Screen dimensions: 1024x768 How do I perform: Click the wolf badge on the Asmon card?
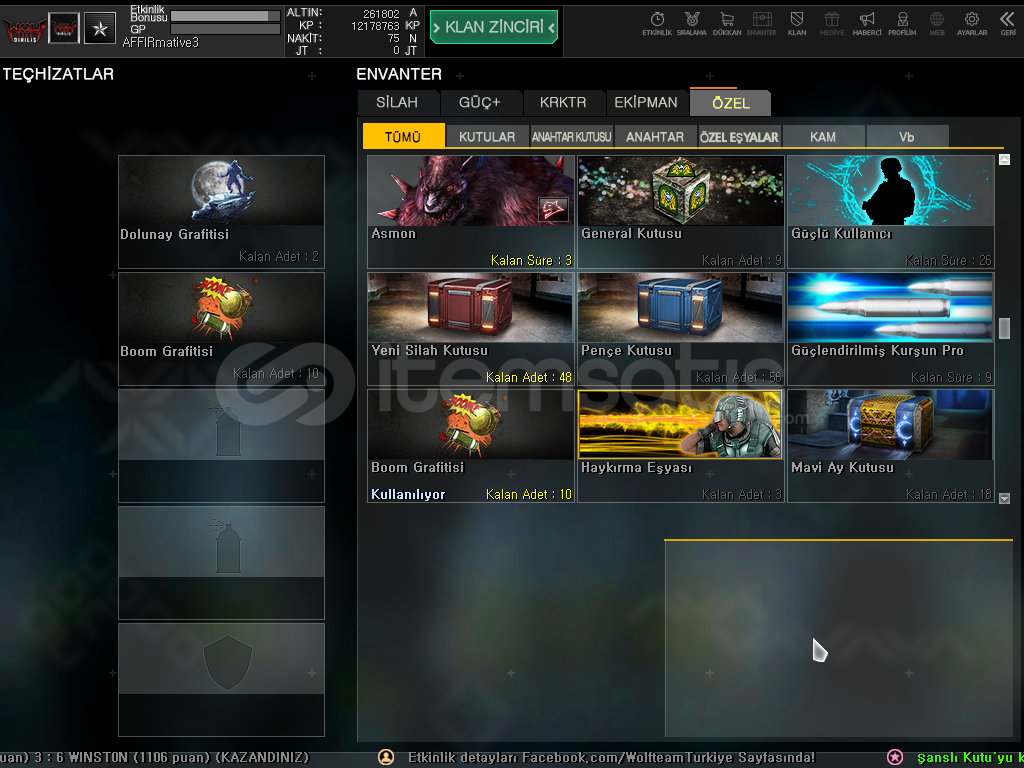[x=553, y=210]
